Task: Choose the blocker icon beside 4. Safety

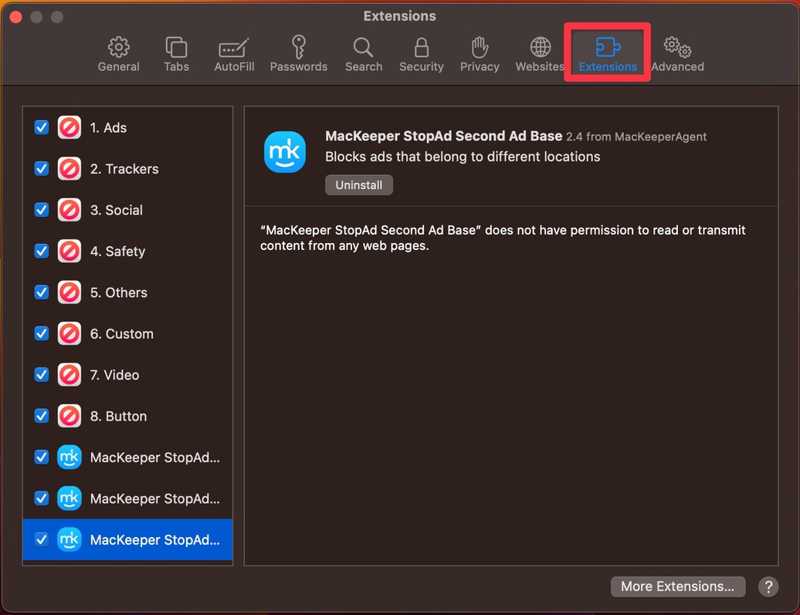Action: tap(69, 251)
